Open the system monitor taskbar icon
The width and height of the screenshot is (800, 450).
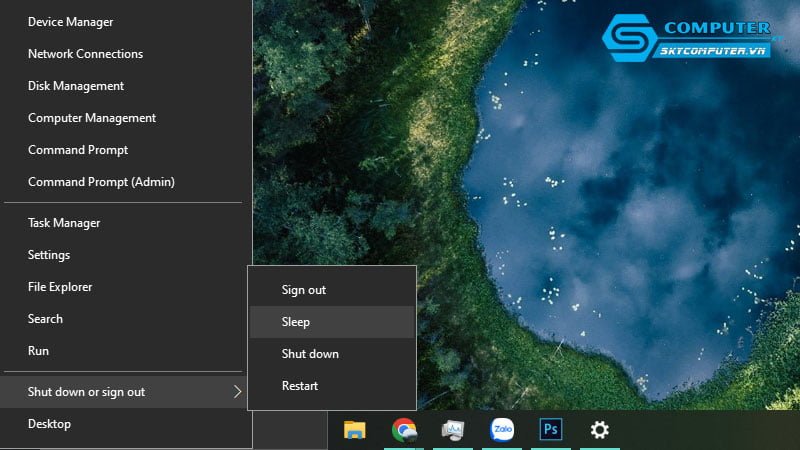pyautogui.click(x=453, y=430)
